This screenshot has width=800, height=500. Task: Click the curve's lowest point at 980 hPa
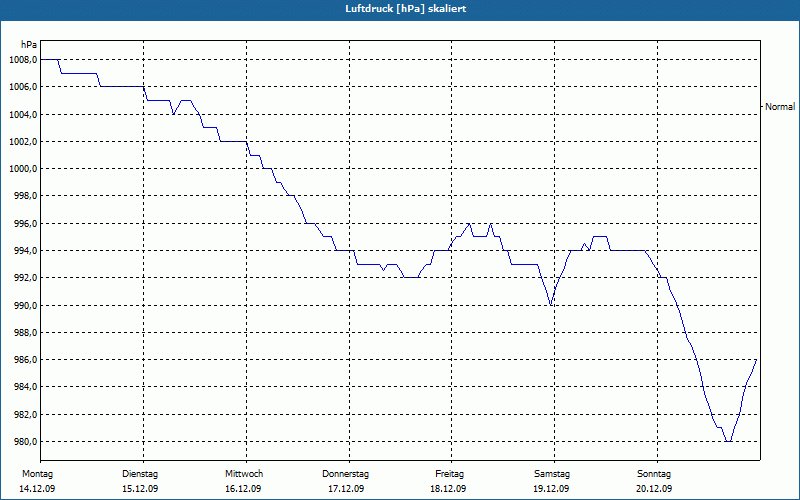click(x=729, y=441)
